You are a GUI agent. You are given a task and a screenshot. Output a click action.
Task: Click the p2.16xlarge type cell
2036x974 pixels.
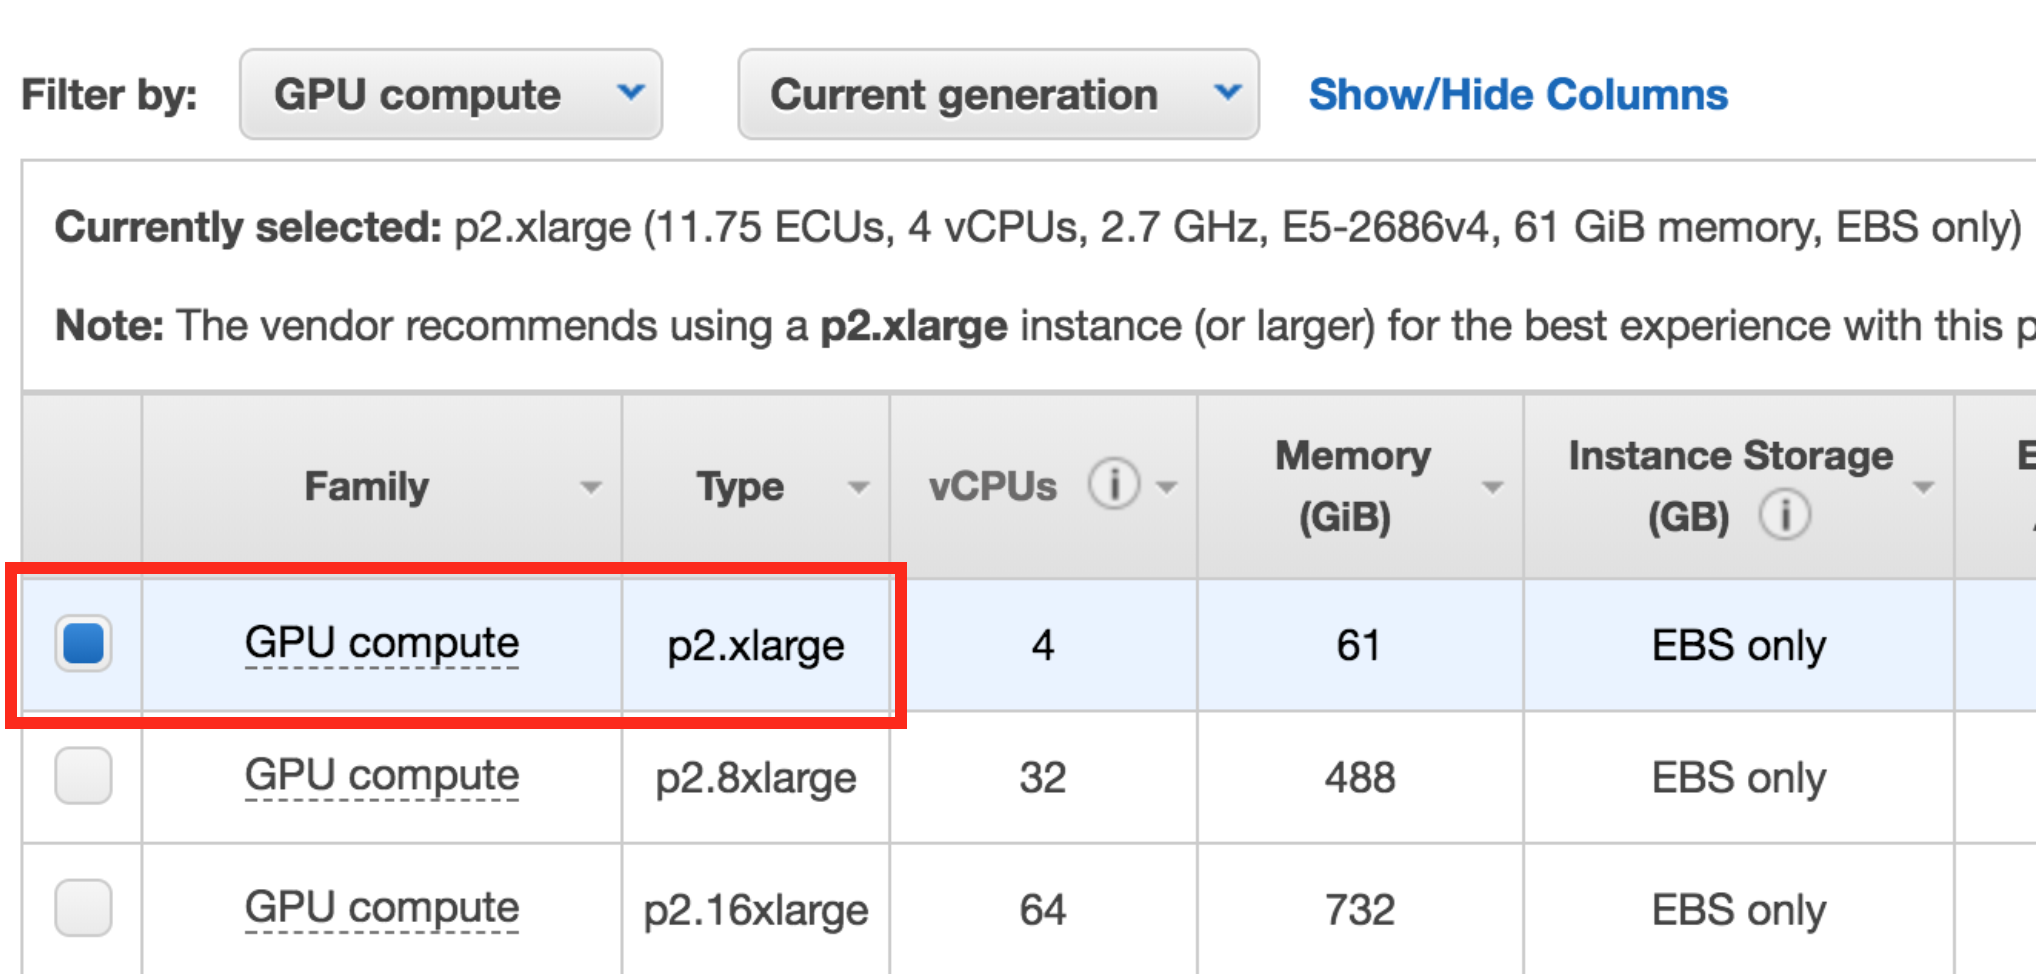756,910
